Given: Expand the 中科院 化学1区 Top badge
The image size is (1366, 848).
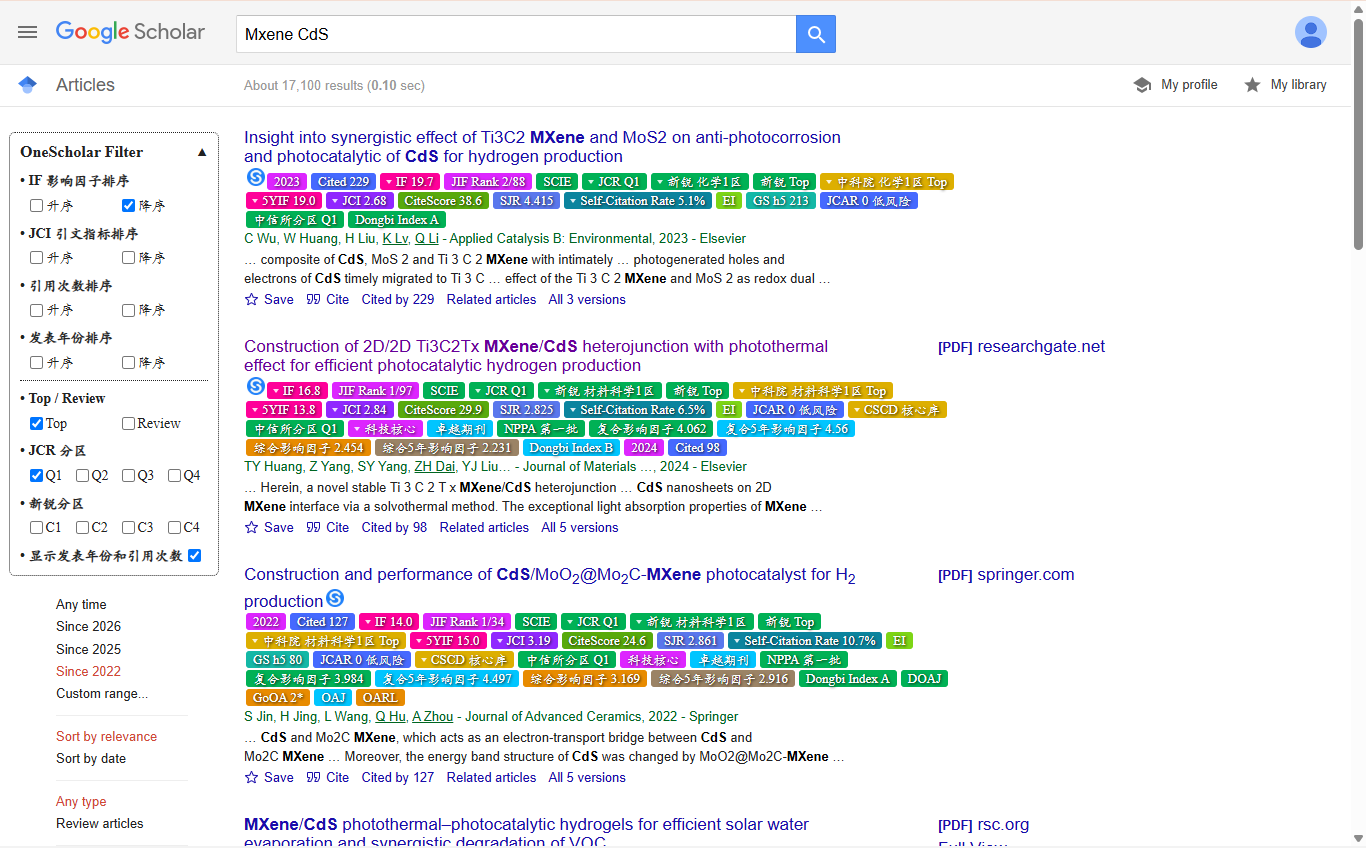Looking at the screenshot, I should pos(887,182).
